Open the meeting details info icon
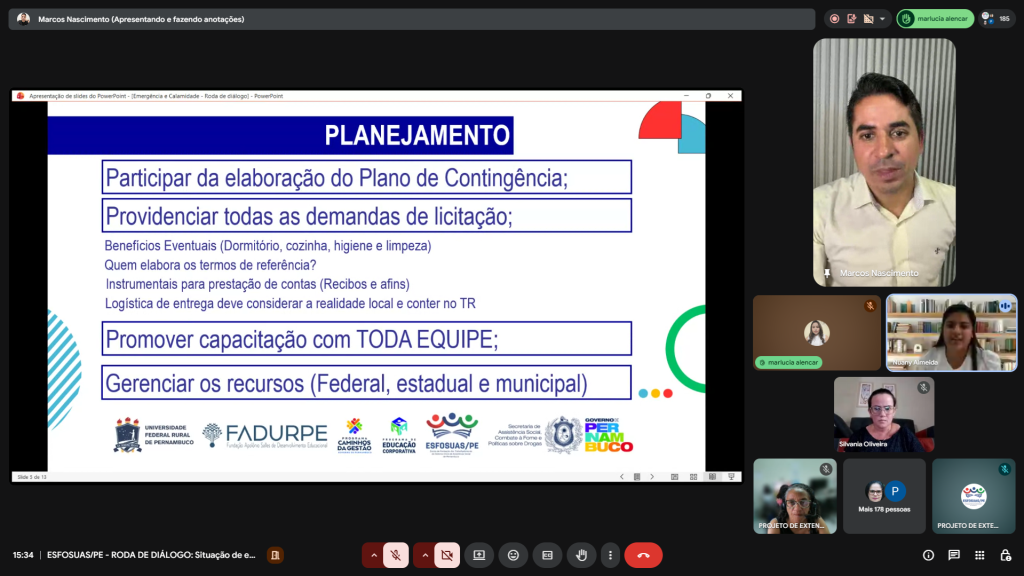The height and width of the screenshot is (576, 1024). [928, 555]
